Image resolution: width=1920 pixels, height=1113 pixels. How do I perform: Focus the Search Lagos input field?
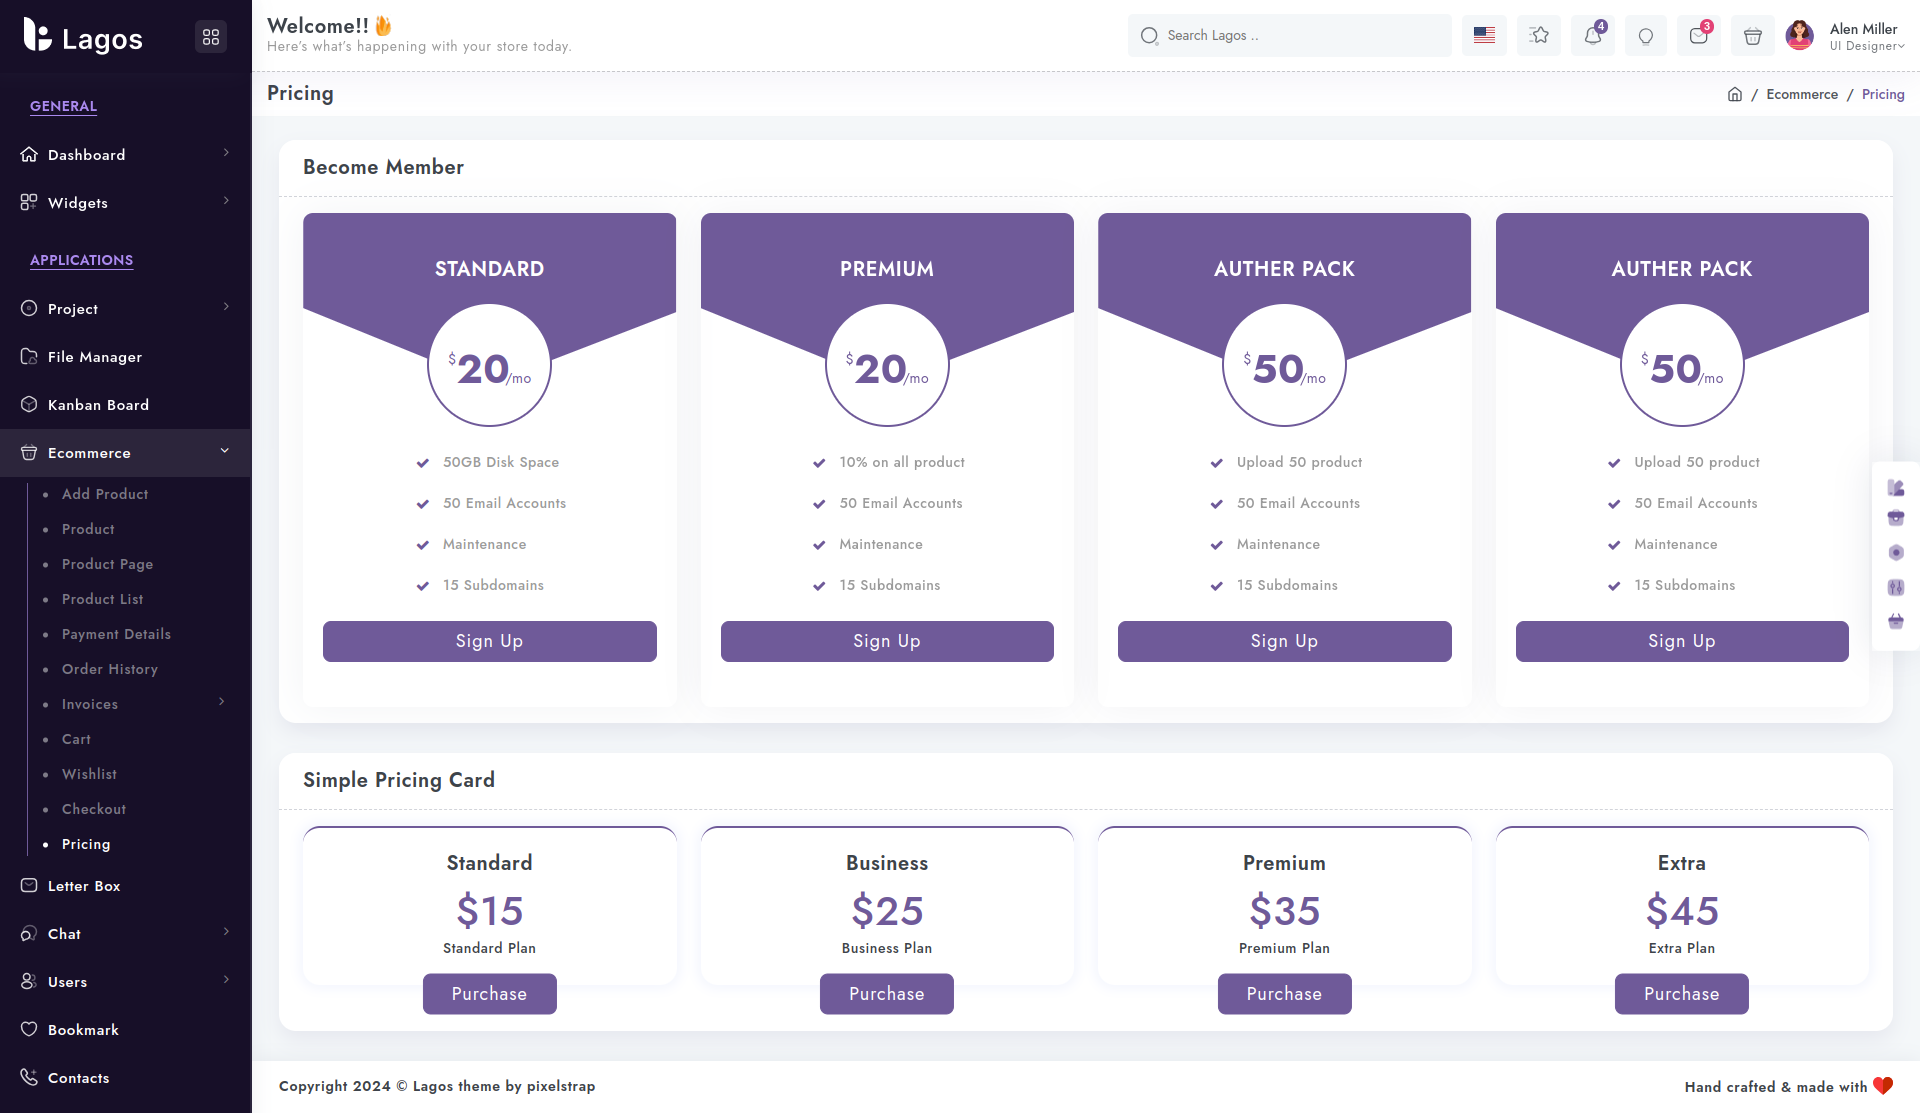[x=1290, y=36]
